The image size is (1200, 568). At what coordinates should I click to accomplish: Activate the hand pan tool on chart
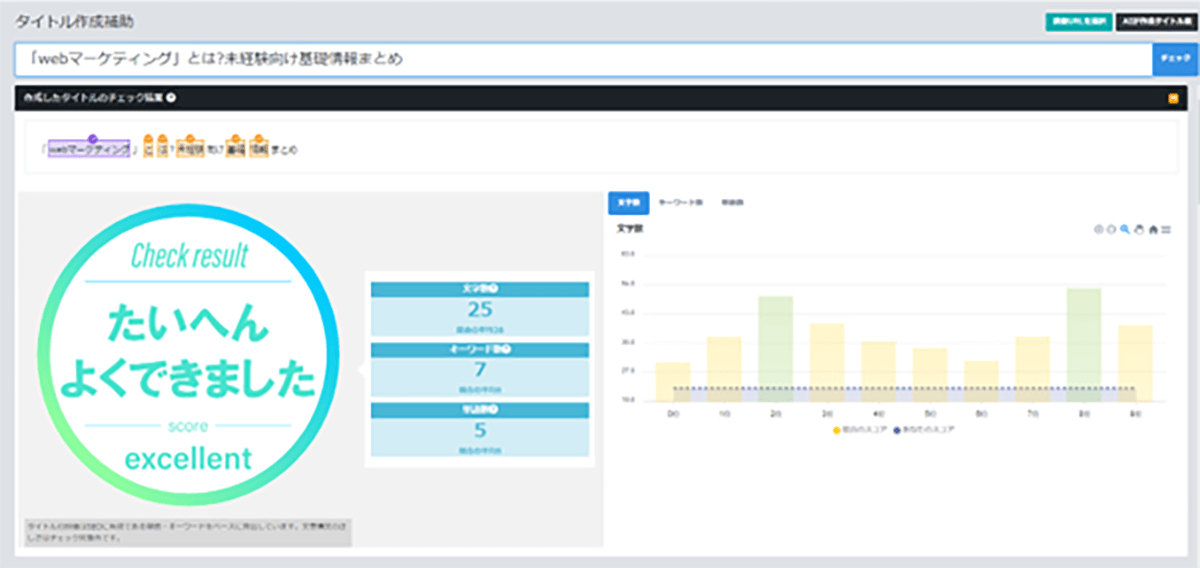pyautogui.click(x=1138, y=229)
